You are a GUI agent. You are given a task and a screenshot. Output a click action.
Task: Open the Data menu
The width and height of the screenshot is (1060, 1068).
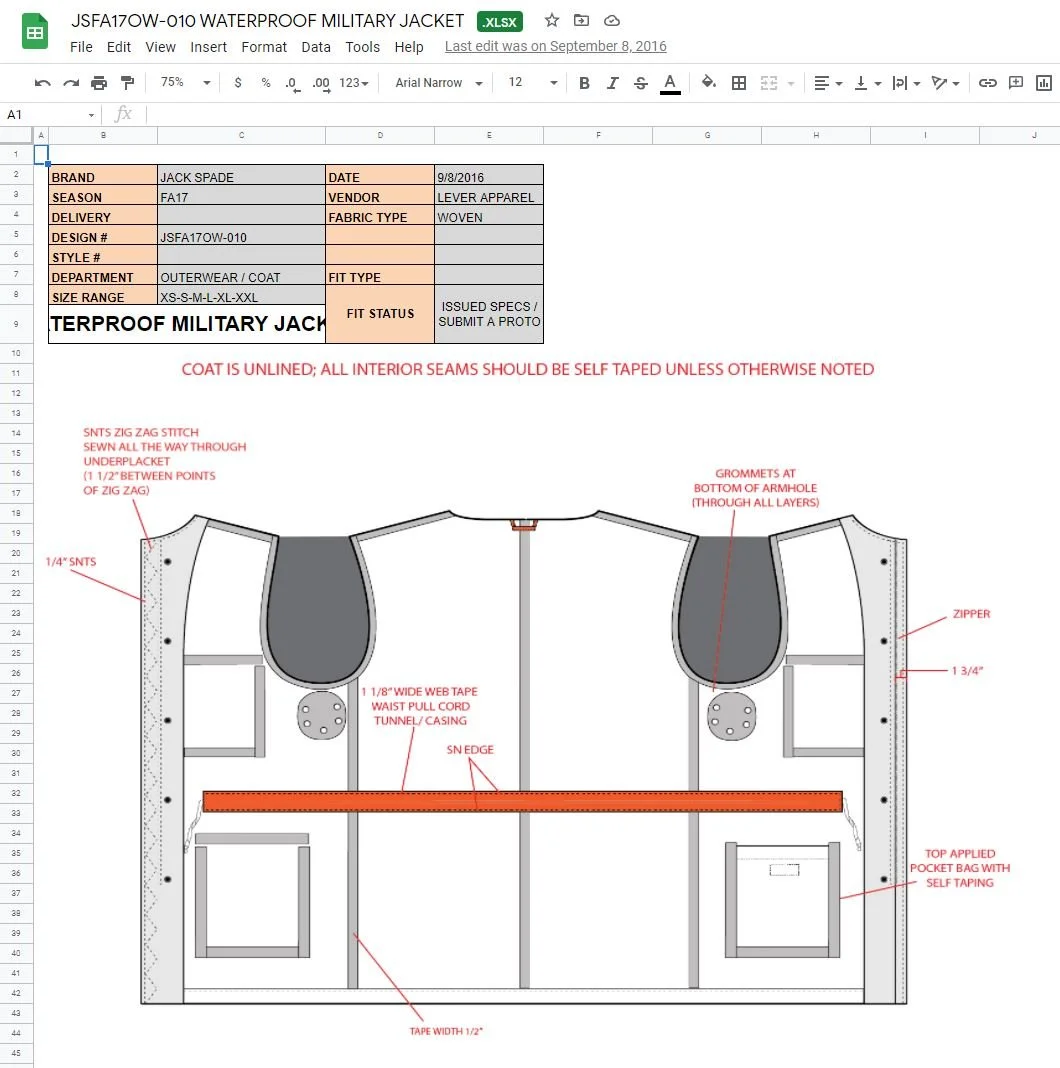pyautogui.click(x=315, y=47)
